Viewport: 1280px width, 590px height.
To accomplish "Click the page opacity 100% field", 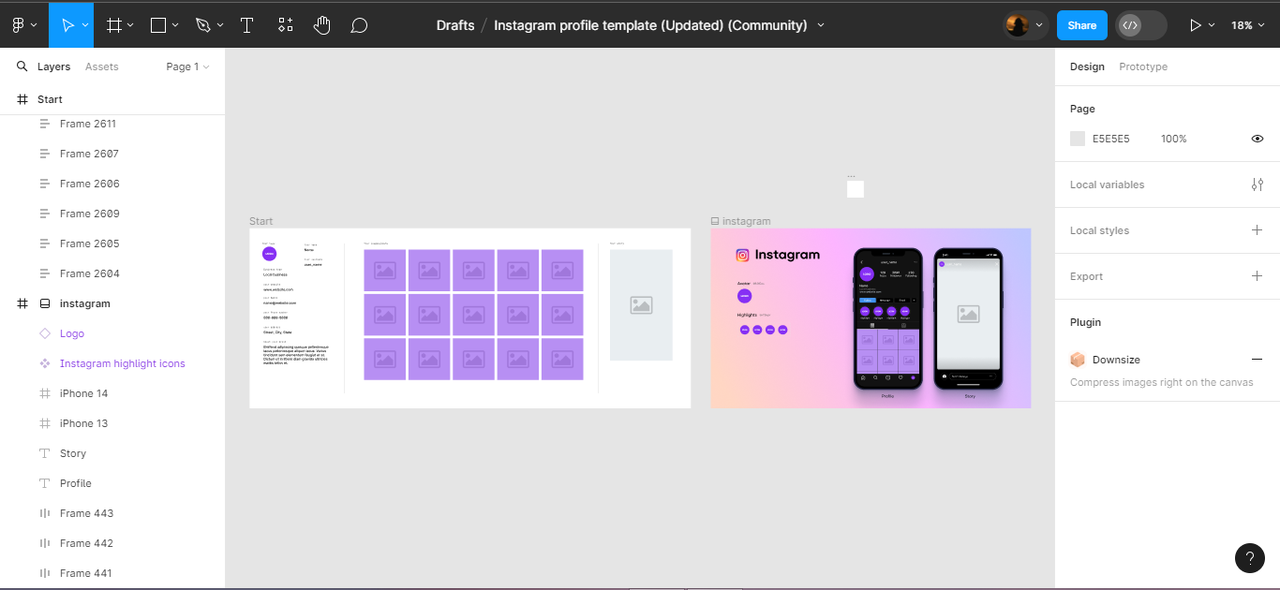I will 1174,139.
